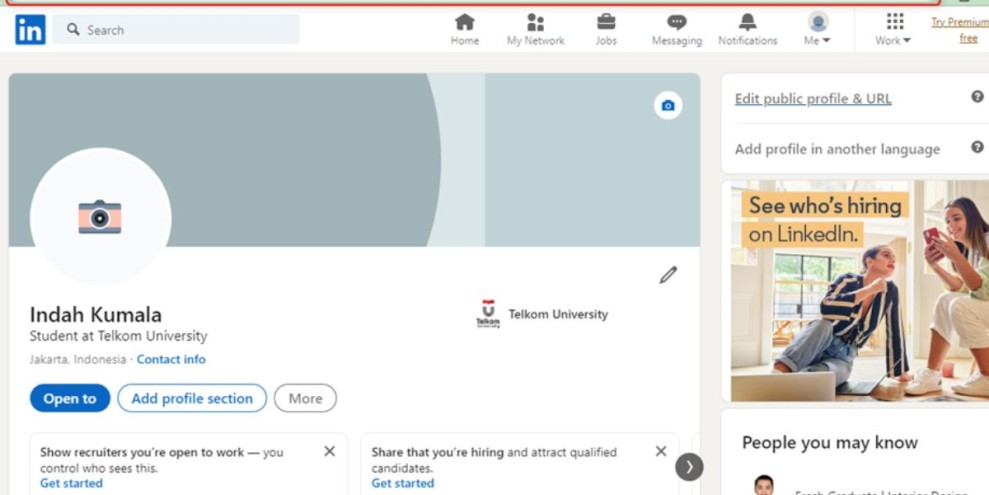Screen dimensions: 989x495
Task: Open the Contact info link
Action: pos(171,359)
